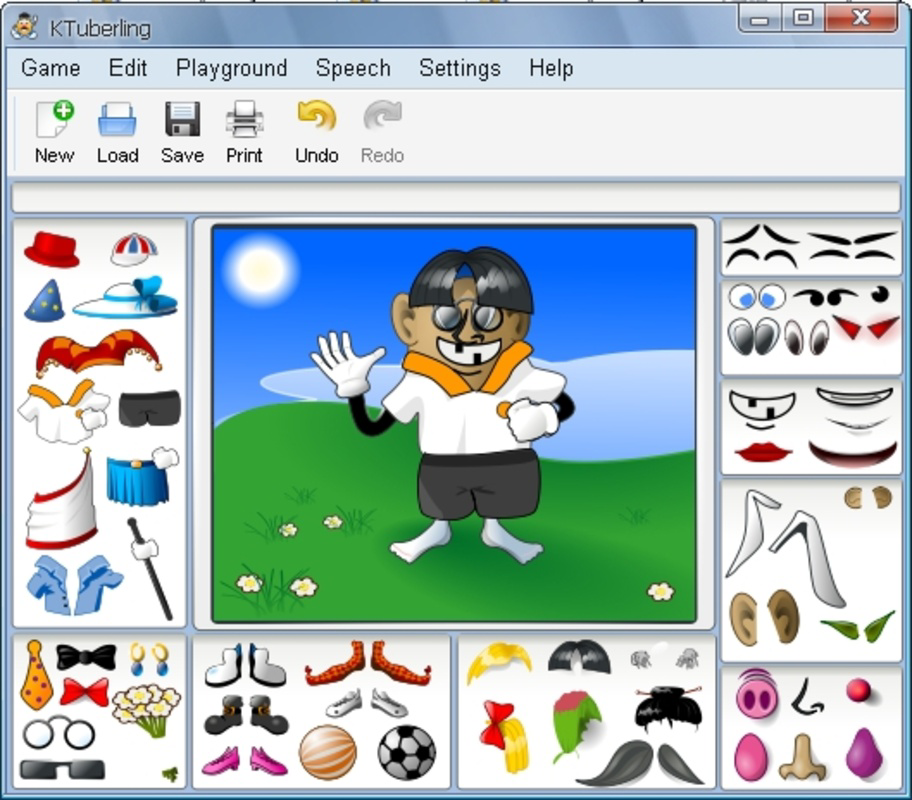Pick the toothy grin mouth
912x800 pixels.
pyautogui.click(x=763, y=408)
